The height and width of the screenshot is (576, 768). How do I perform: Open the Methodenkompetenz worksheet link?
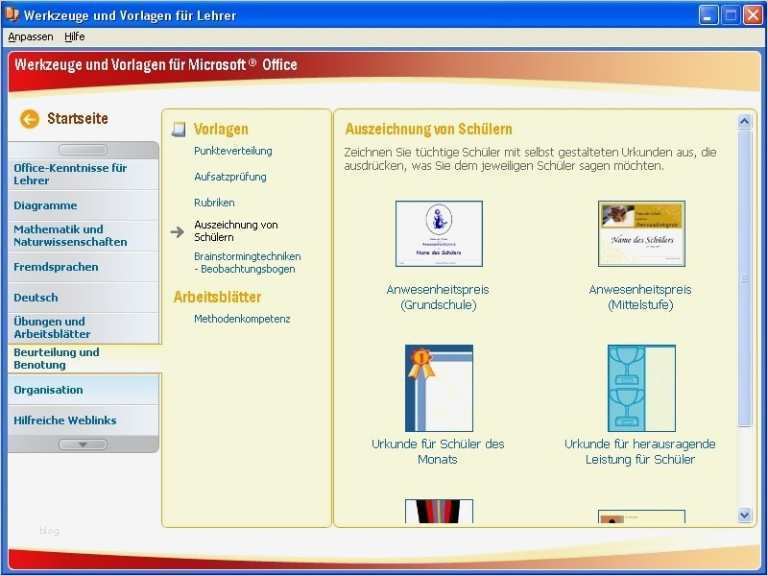coord(242,319)
